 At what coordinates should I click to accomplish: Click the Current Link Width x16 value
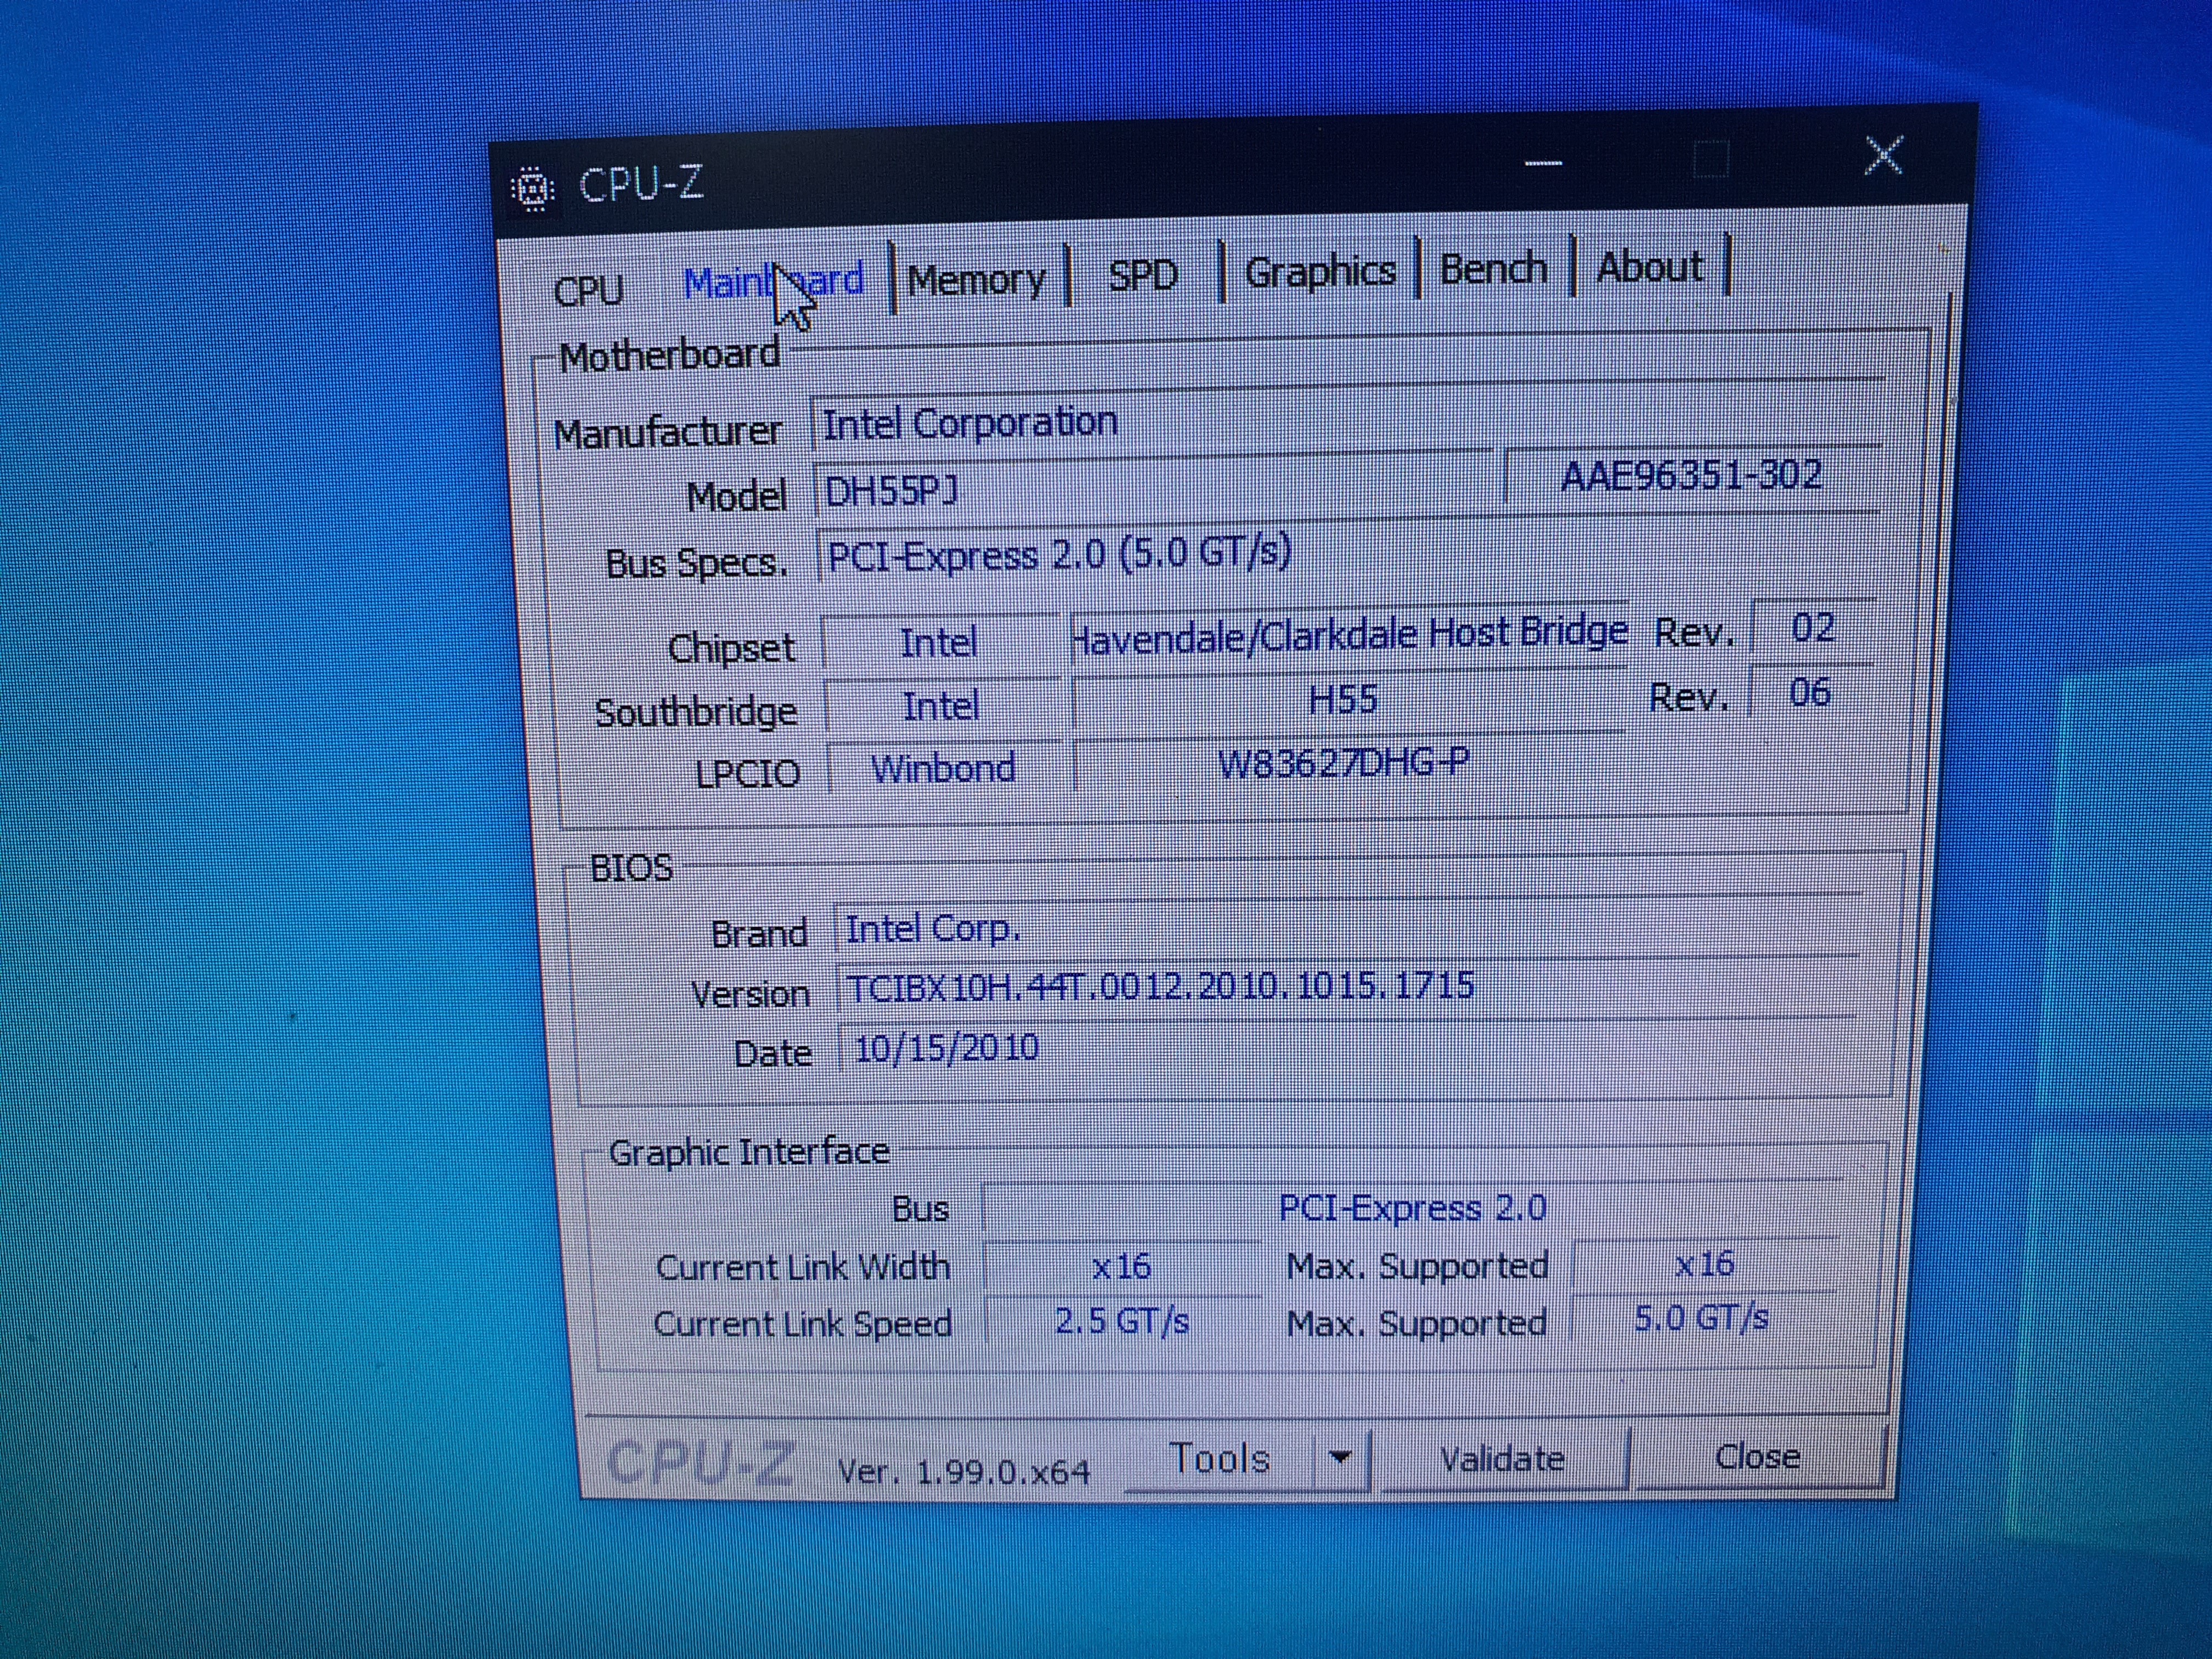coord(1121,1267)
